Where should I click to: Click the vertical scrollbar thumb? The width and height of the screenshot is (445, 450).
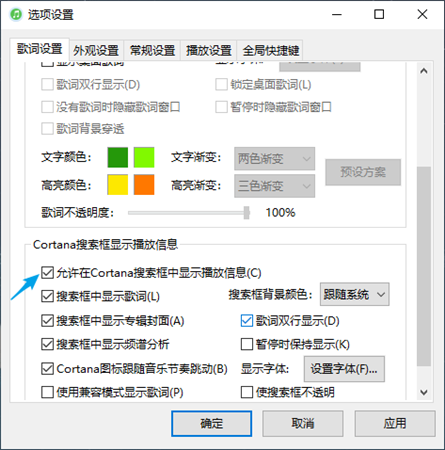(x=424, y=266)
